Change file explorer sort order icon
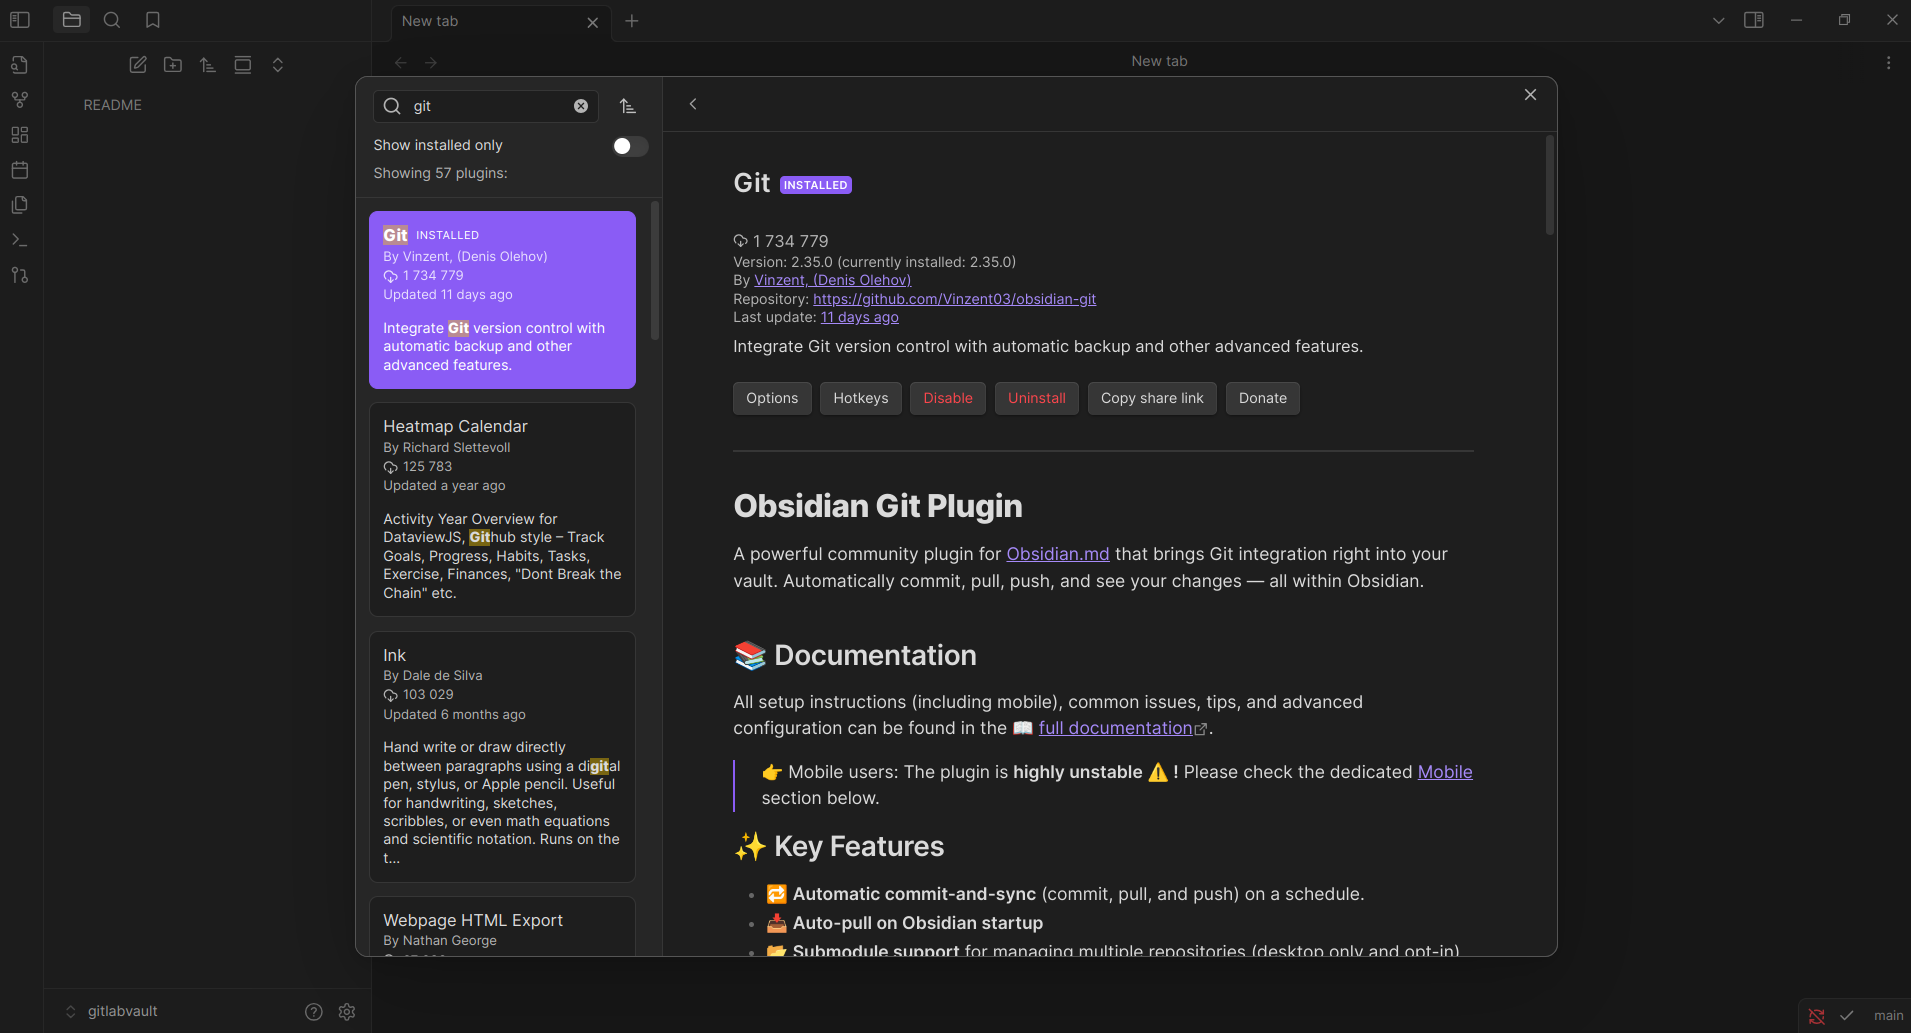This screenshot has height=1033, width=1911. tap(208, 65)
